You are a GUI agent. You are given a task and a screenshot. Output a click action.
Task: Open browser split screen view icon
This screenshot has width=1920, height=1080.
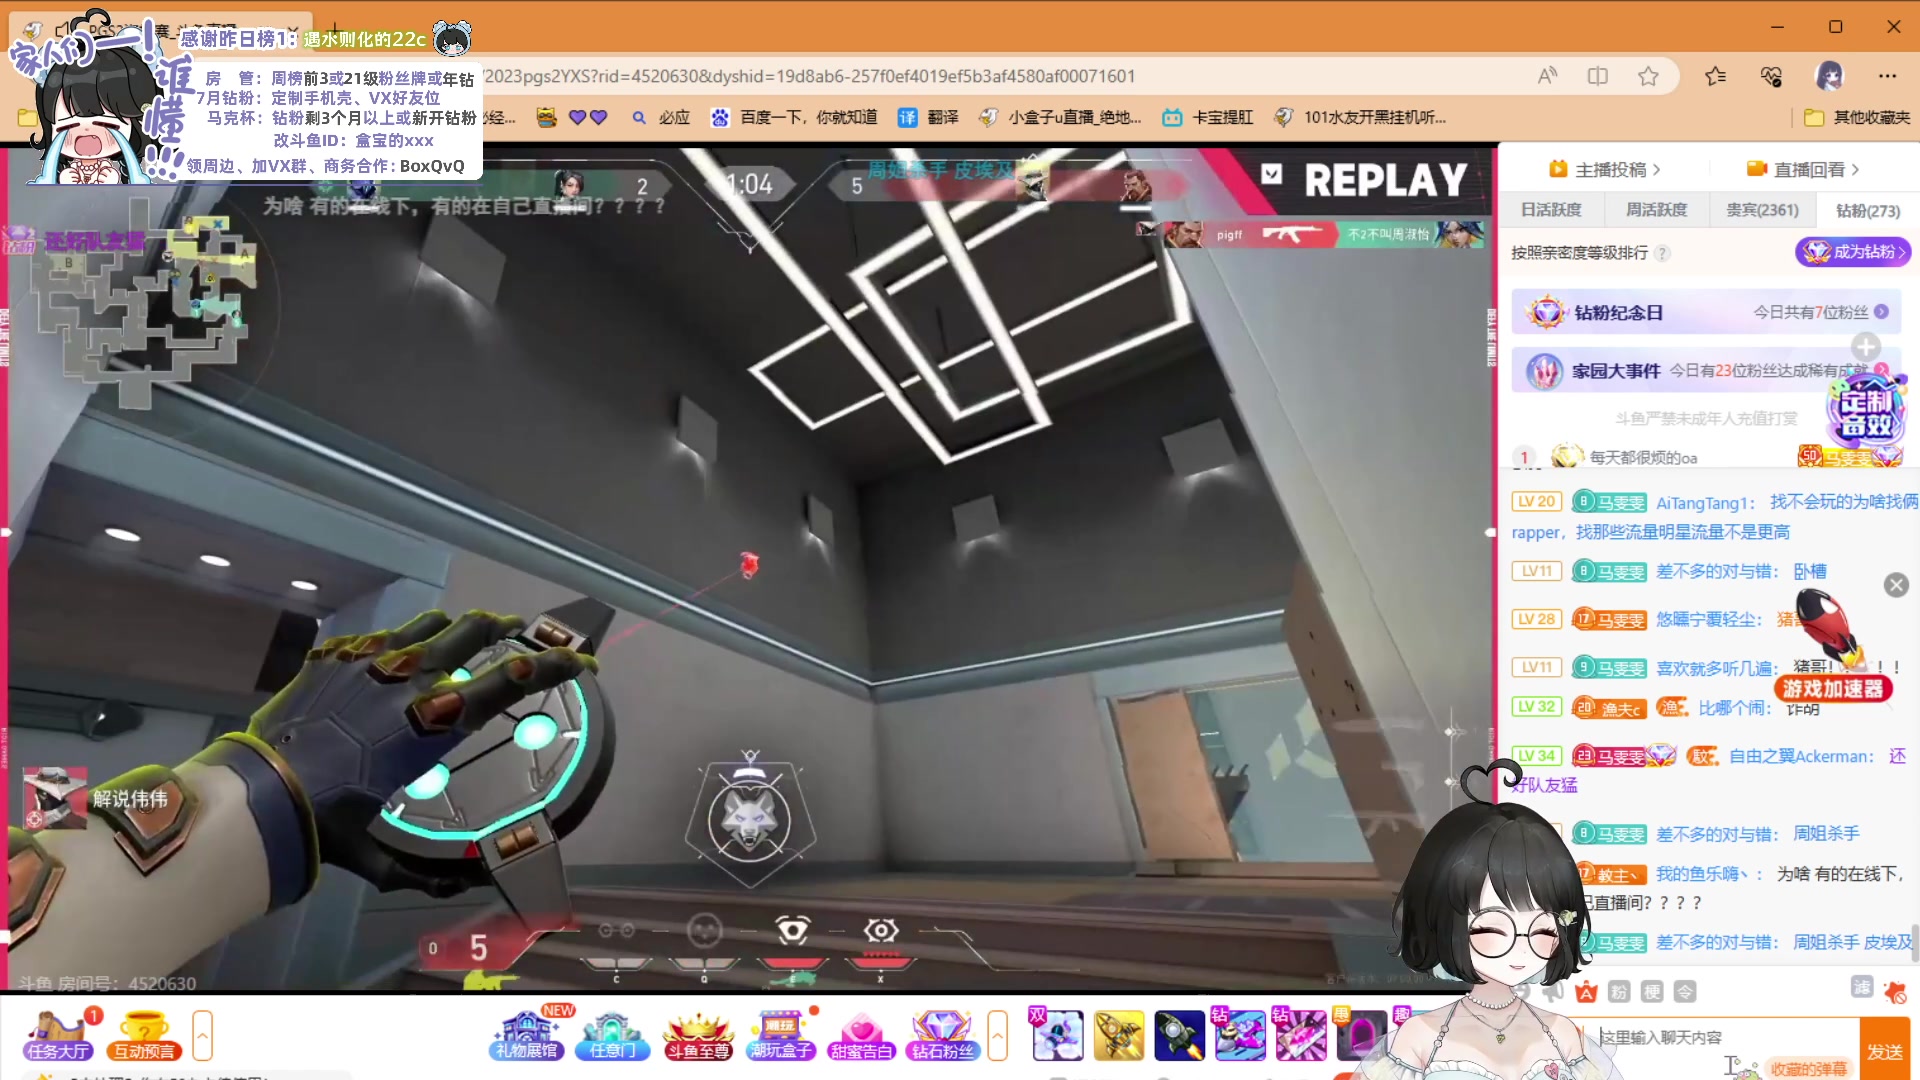point(1597,76)
